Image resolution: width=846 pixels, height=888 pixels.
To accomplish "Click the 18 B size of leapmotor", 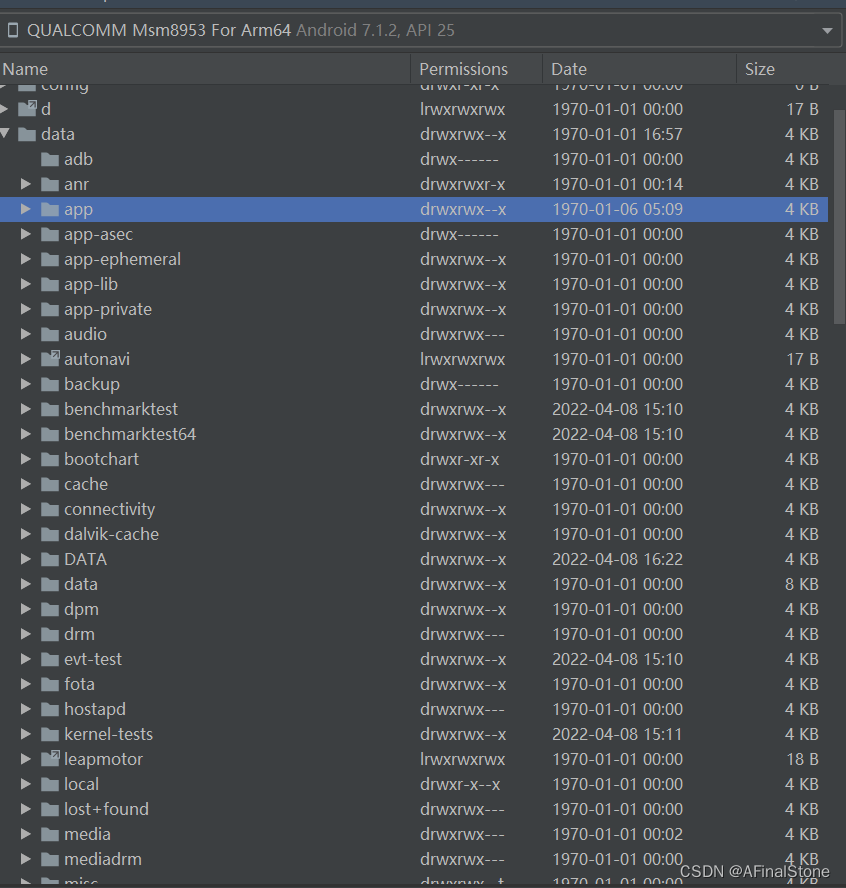I will point(802,759).
